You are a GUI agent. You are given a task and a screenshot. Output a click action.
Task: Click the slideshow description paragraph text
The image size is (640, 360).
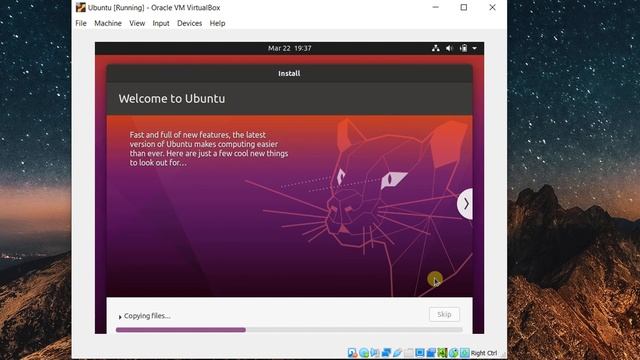click(x=209, y=149)
